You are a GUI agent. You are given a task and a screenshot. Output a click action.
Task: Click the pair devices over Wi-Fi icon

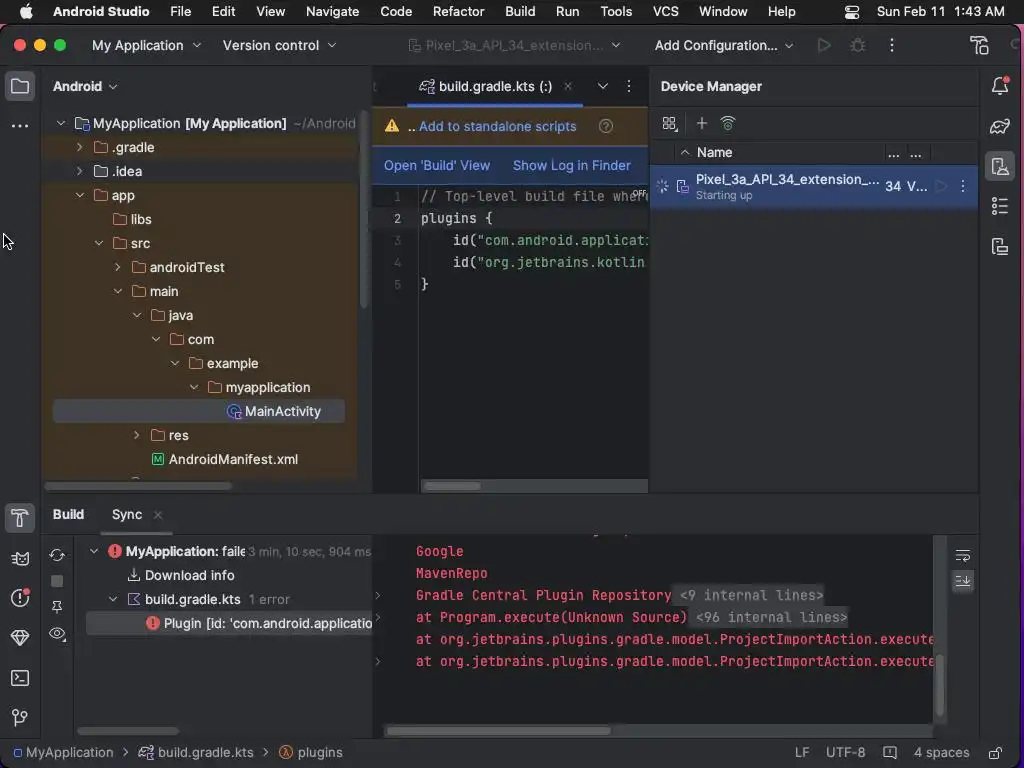728,123
